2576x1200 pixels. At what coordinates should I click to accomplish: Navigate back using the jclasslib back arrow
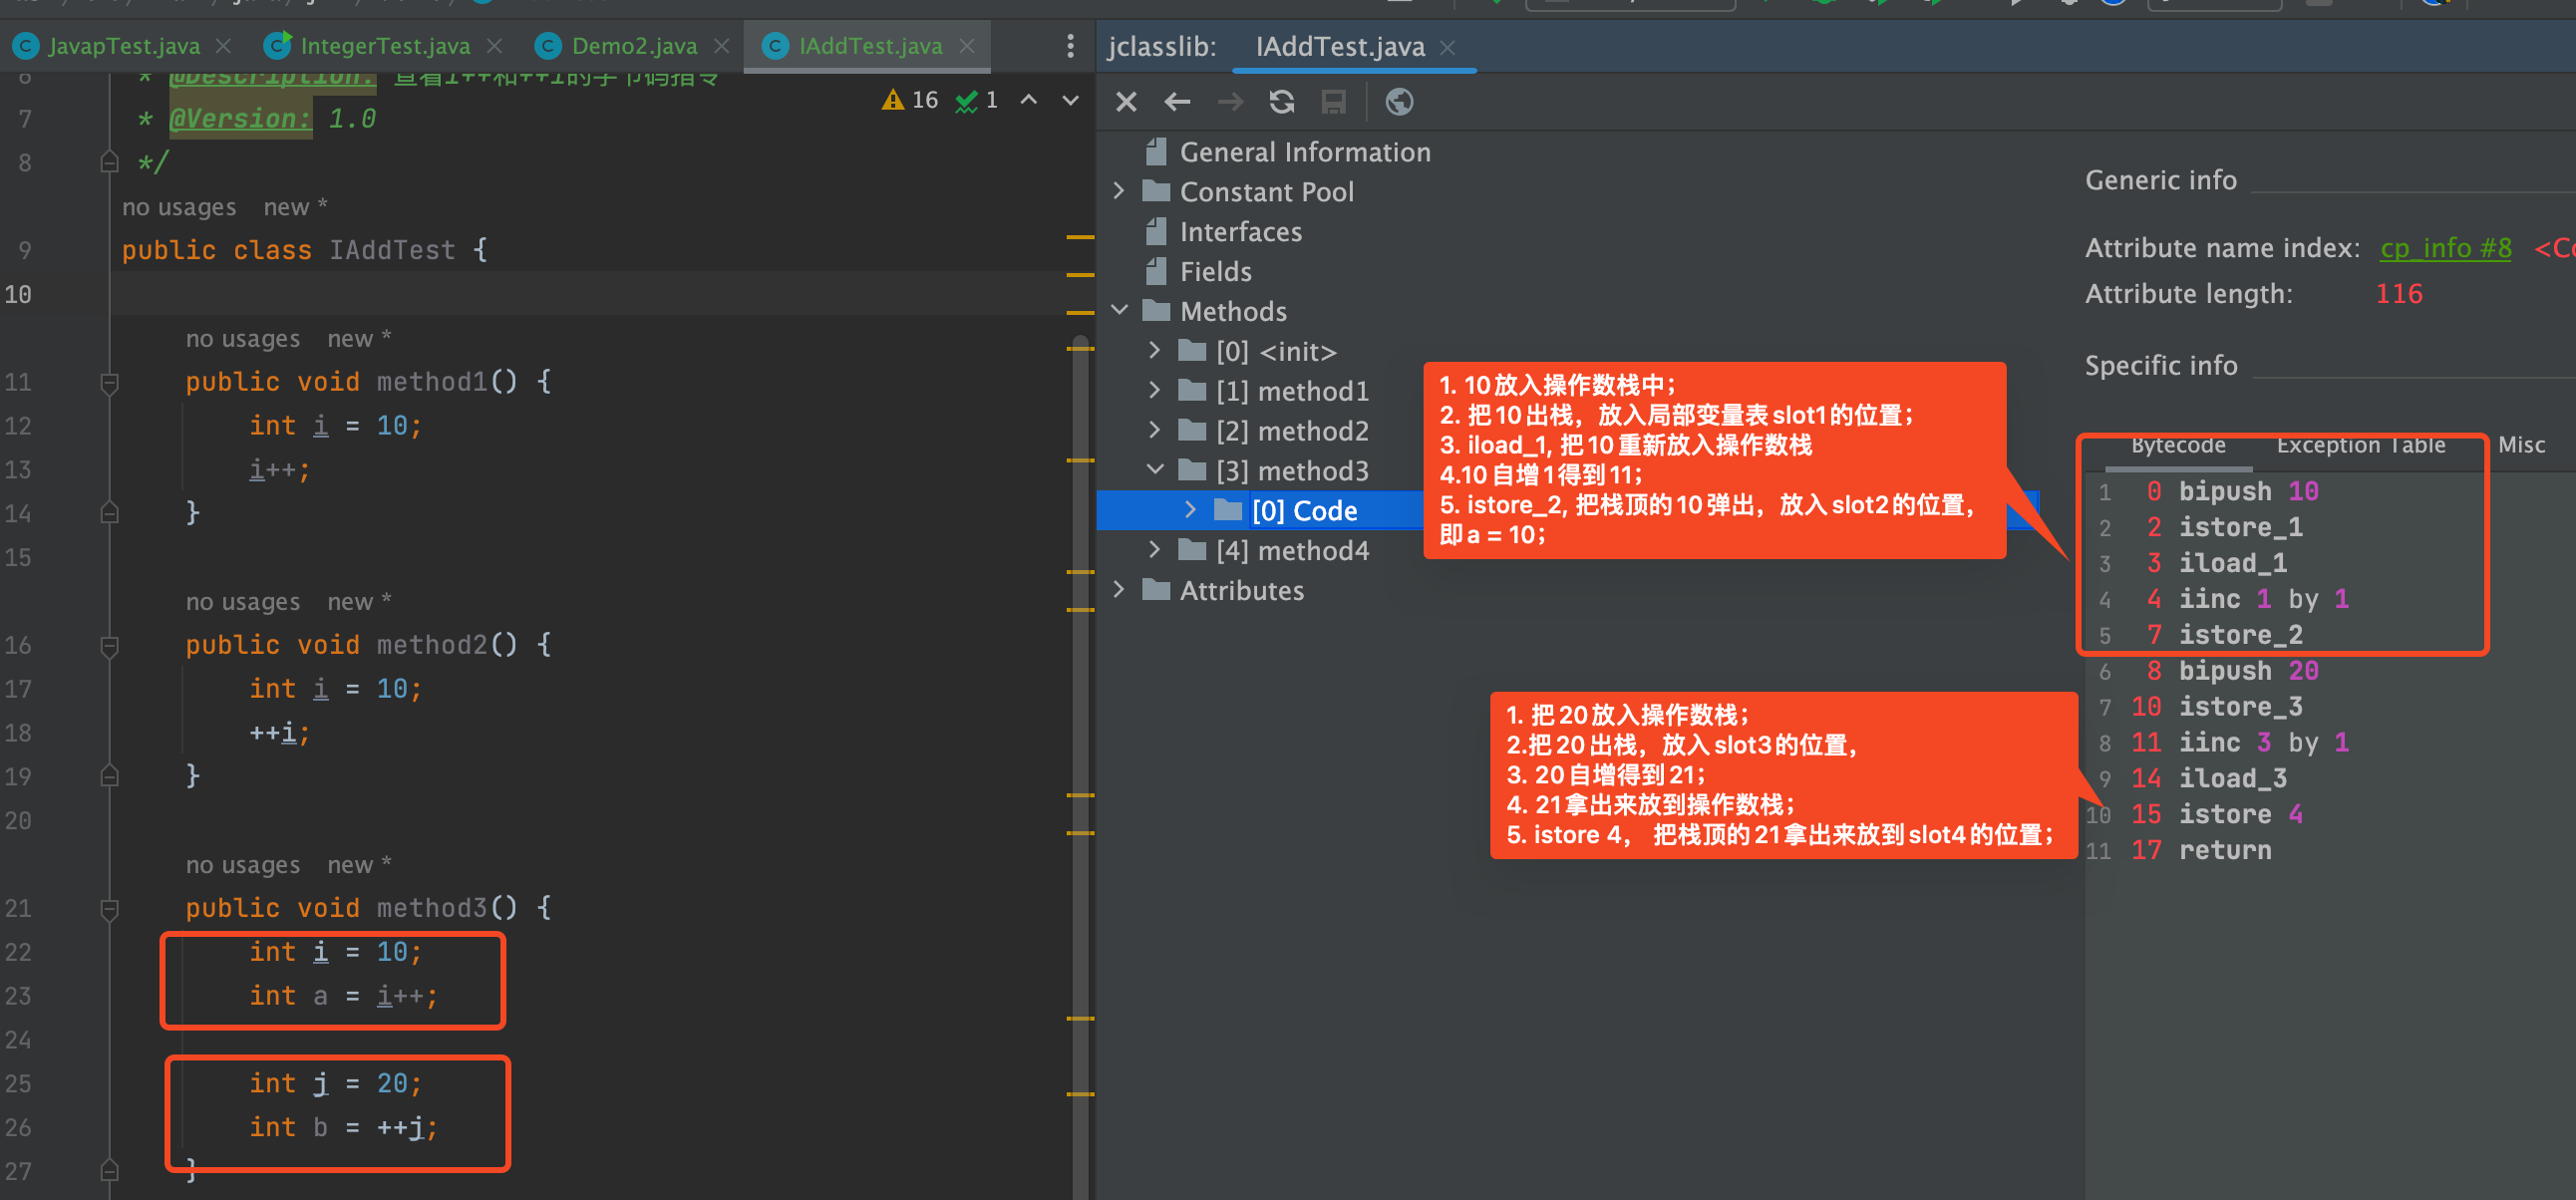[x=1178, y=102]
